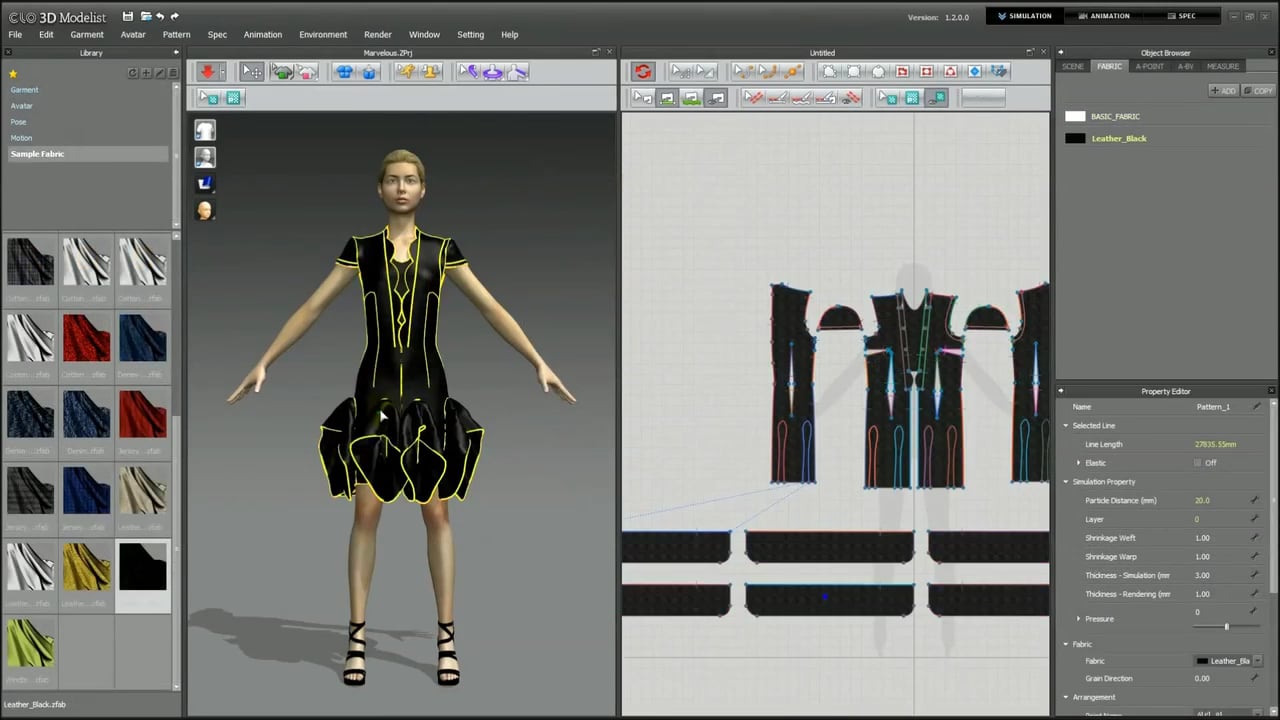The image size is (1280, 720).
Task: Switch to SIMULATION mode
Action: [1024, 16]
